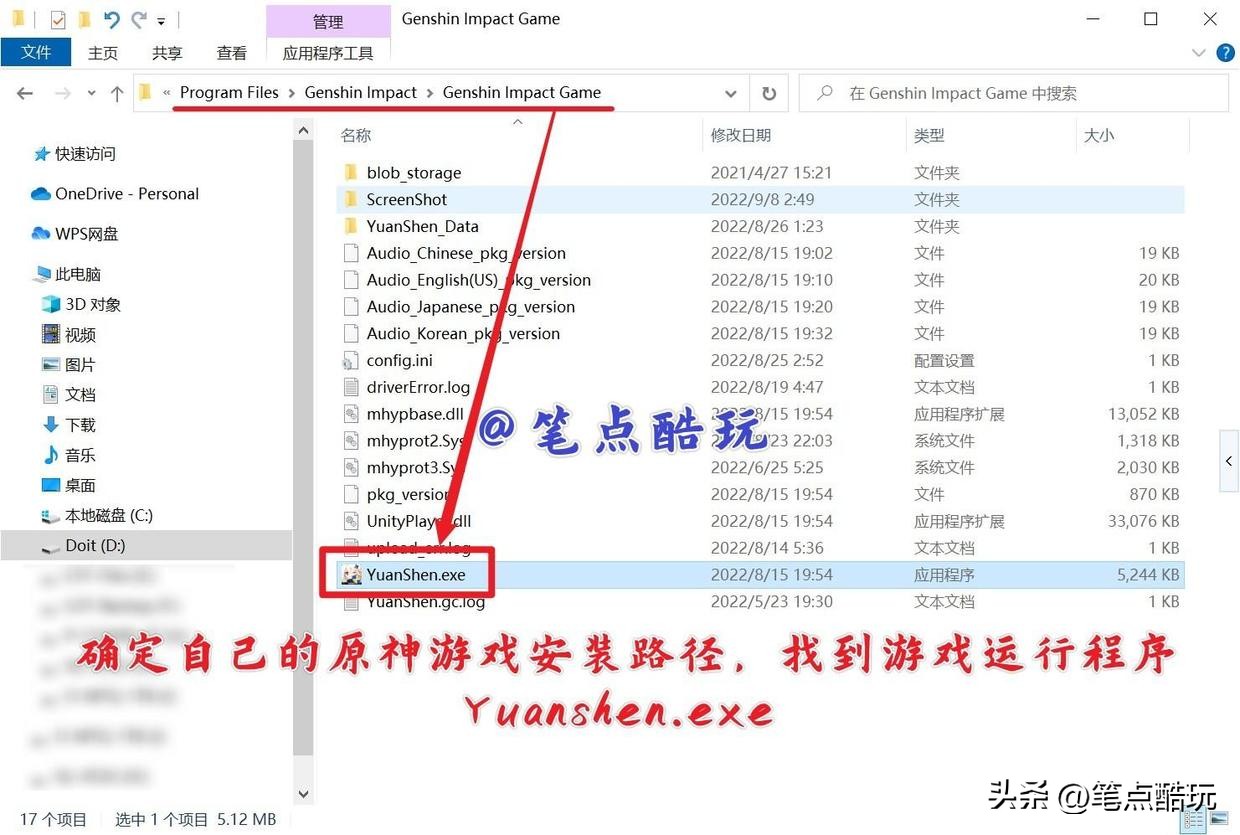Open the address bar history dropdown
Screen dimensions: 1240x835
(x=731, y=92)
